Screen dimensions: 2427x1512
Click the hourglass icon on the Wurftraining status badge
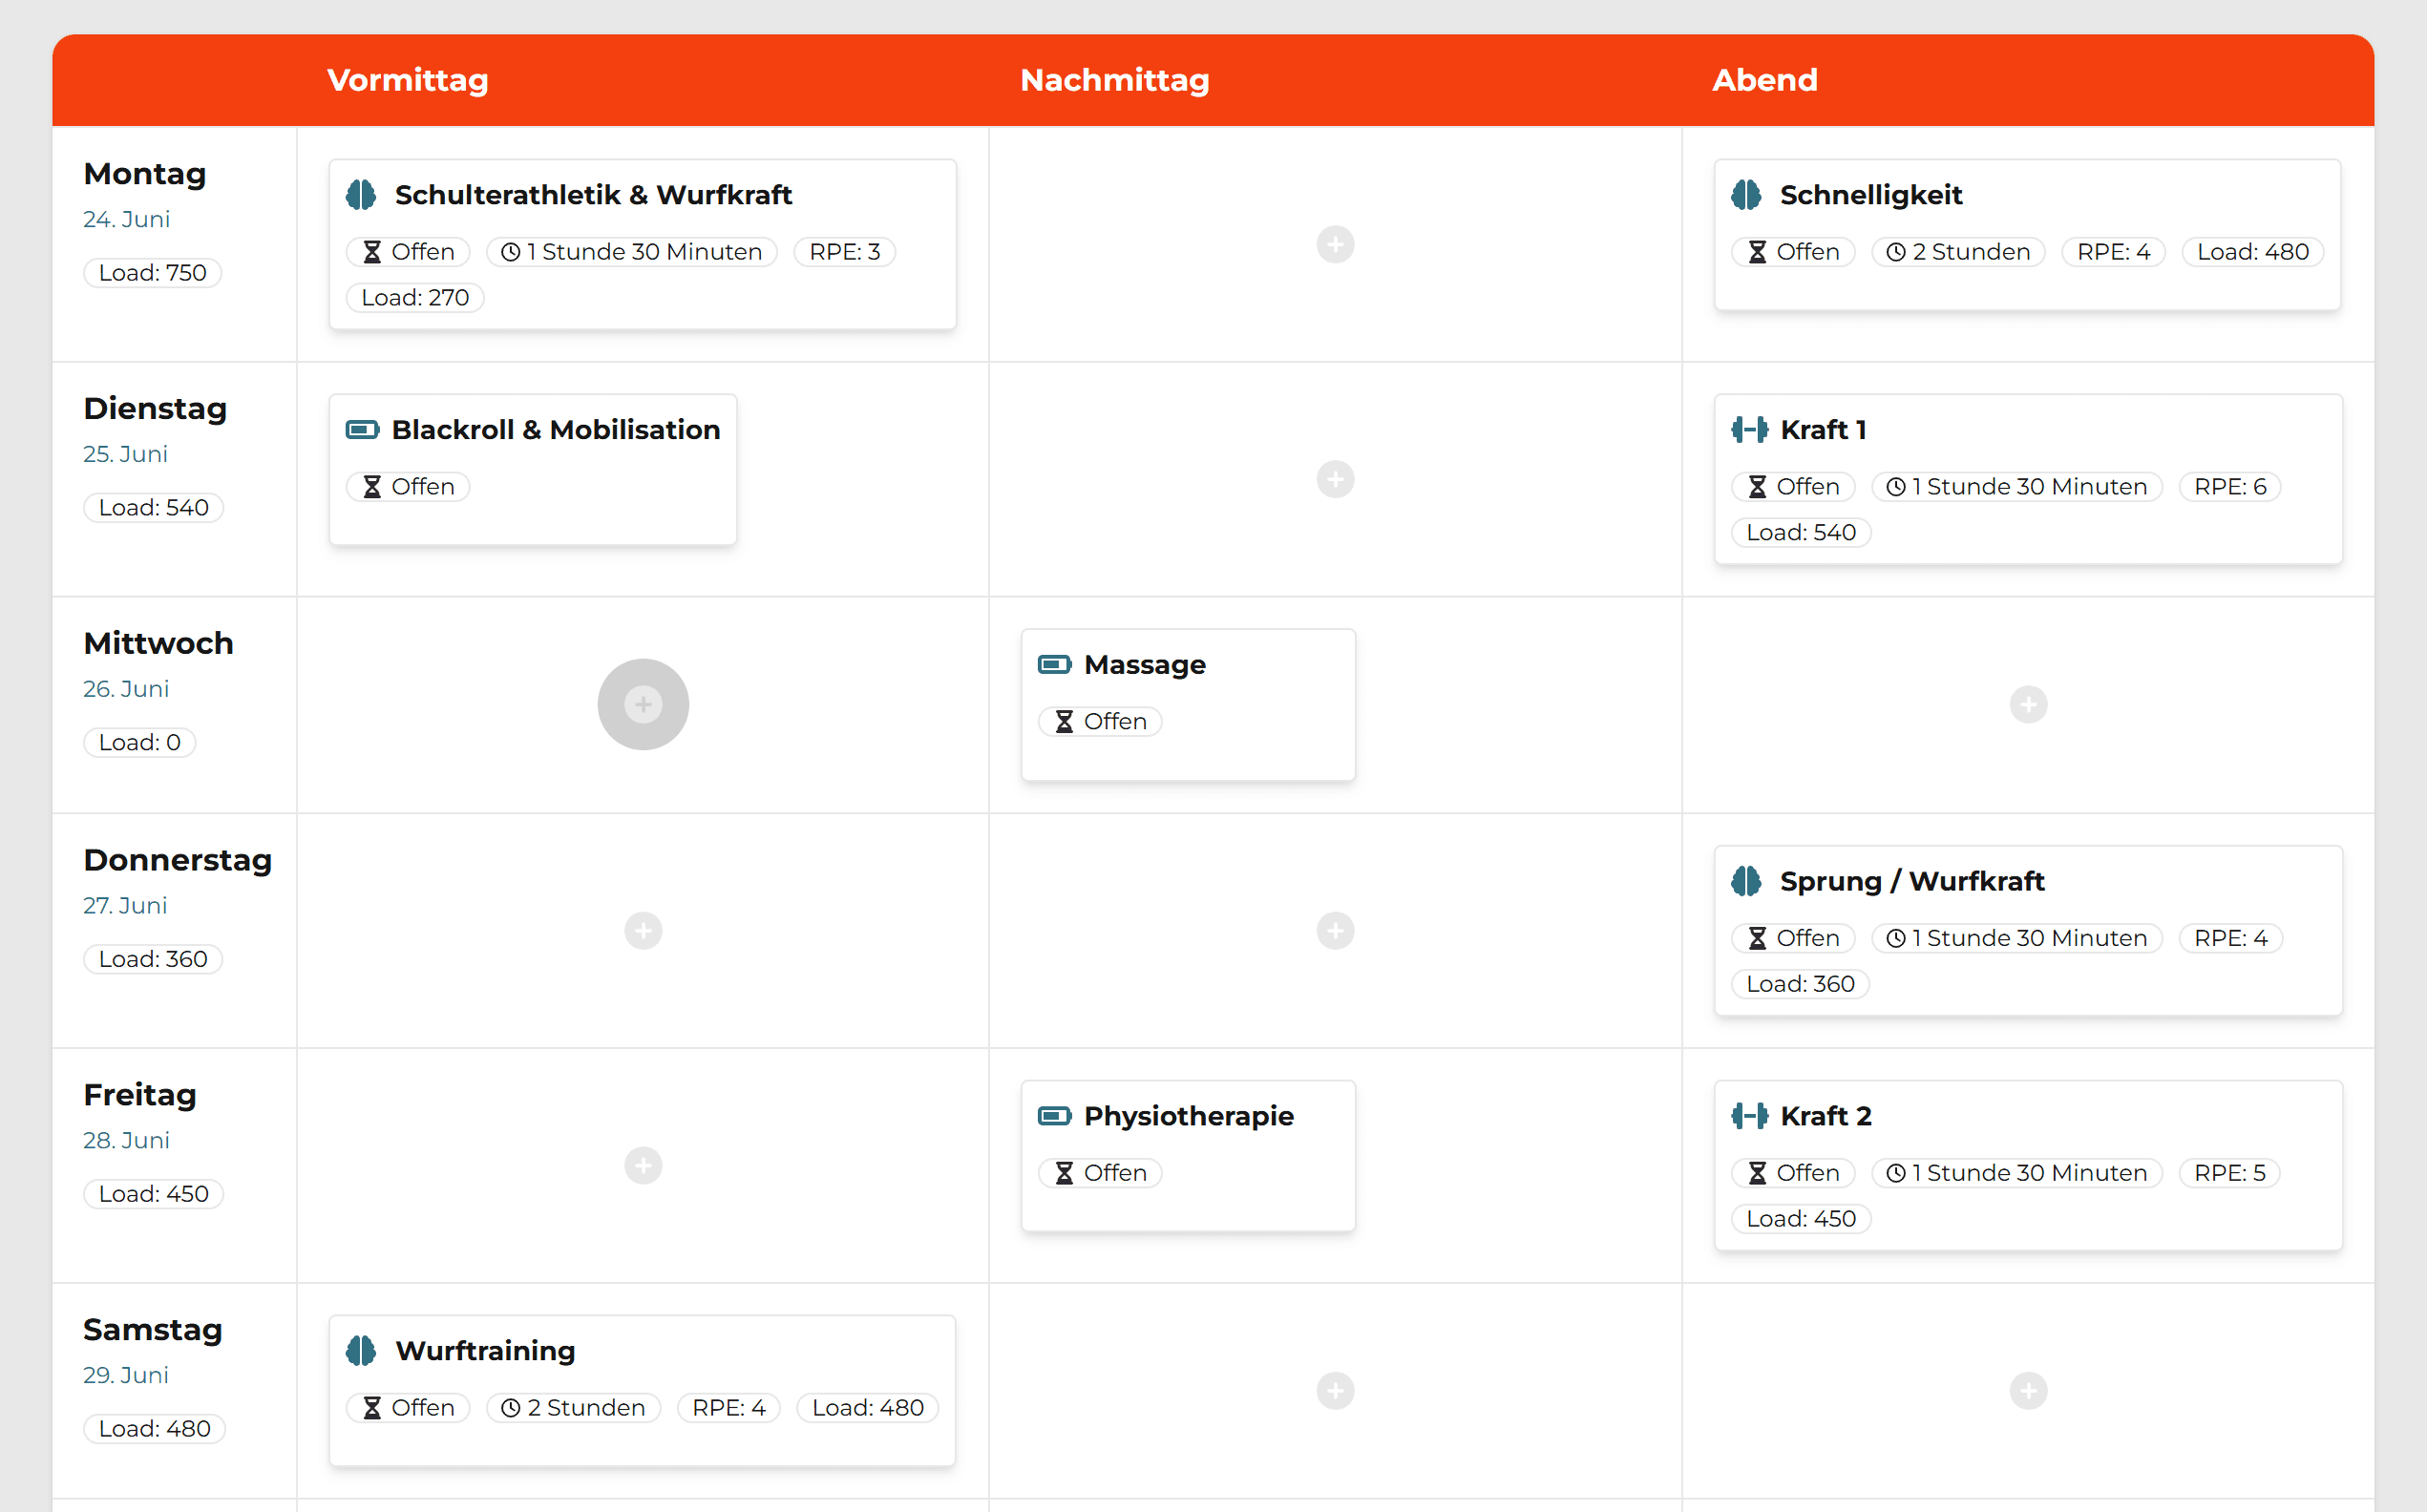(372, 1407)
